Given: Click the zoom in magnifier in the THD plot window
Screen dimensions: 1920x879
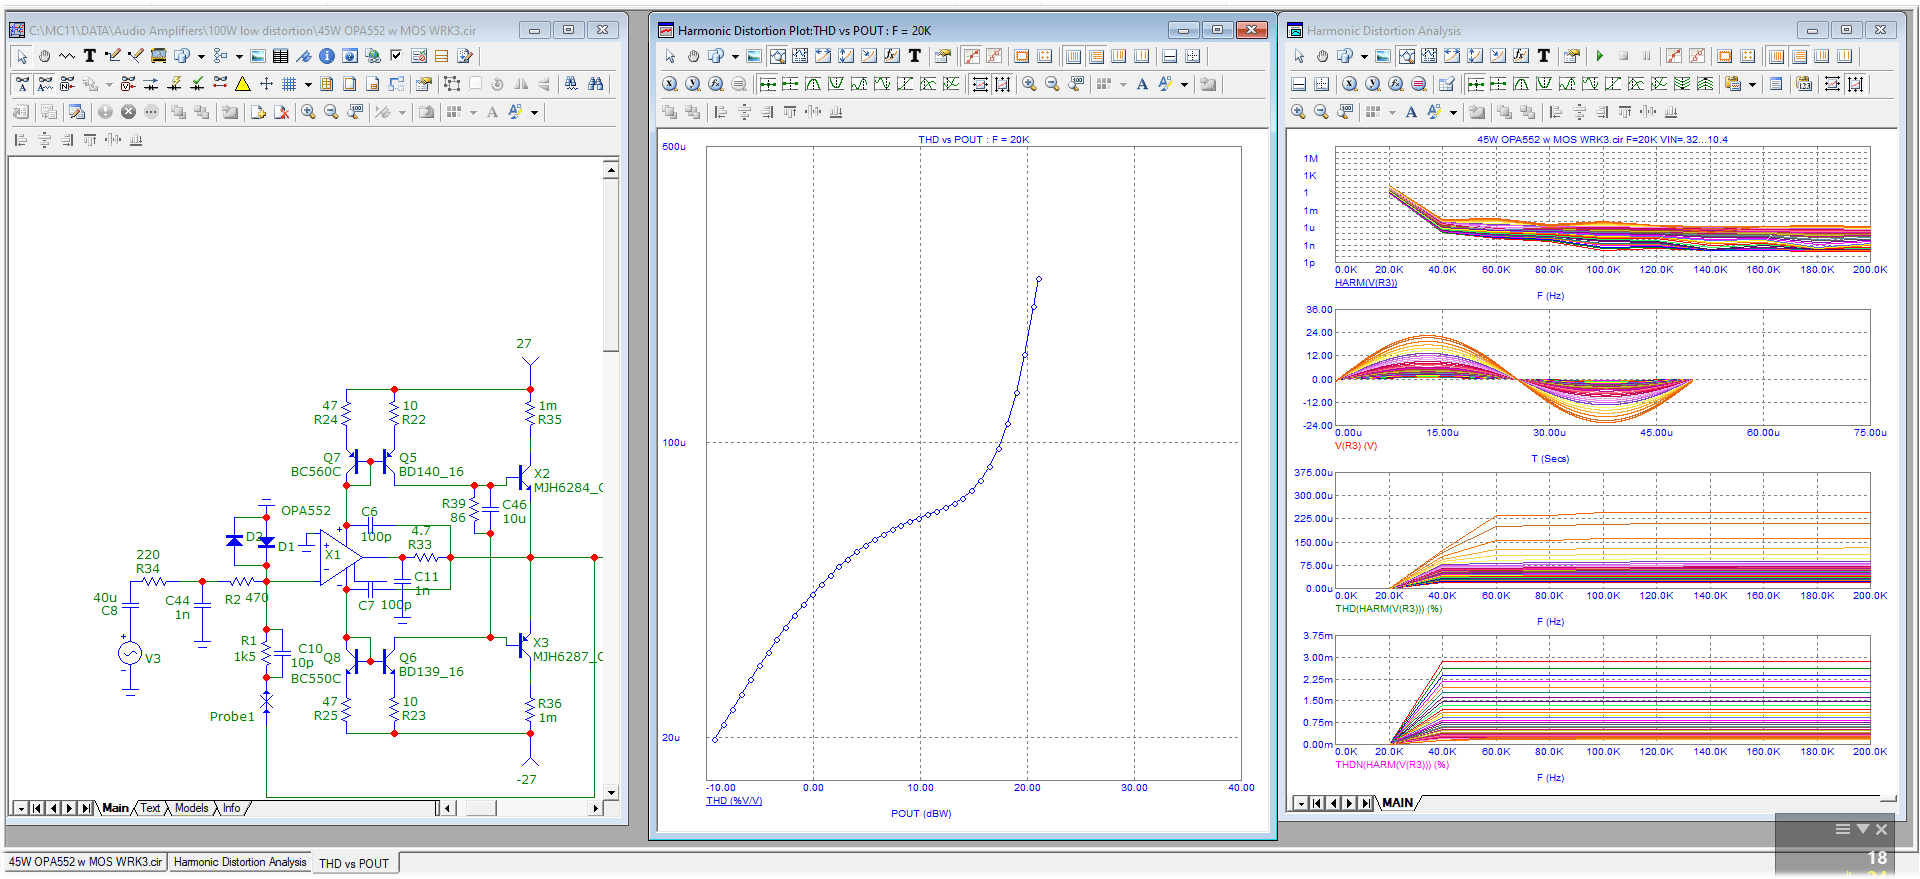Looking at the screenshot, I should pyautogui.click(x=1029, y=84).
